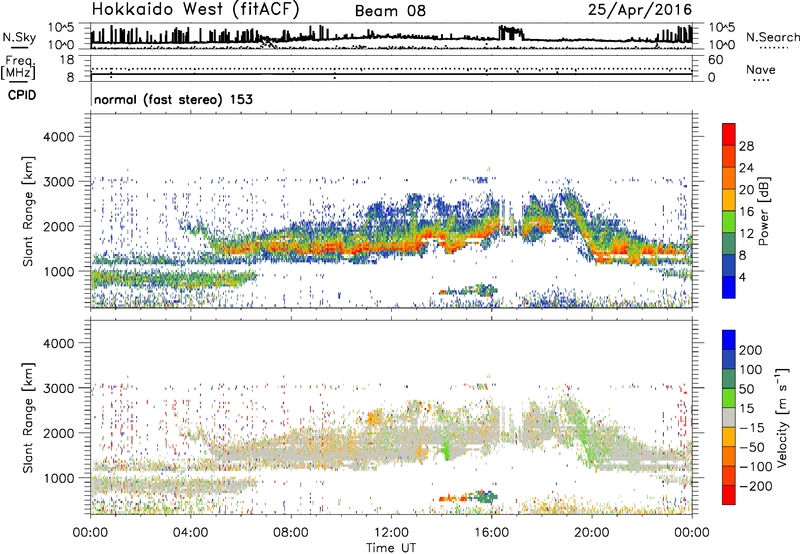Click the '04:00' time axis tick label
Viewport: 800px width, 554px height.
190,533
